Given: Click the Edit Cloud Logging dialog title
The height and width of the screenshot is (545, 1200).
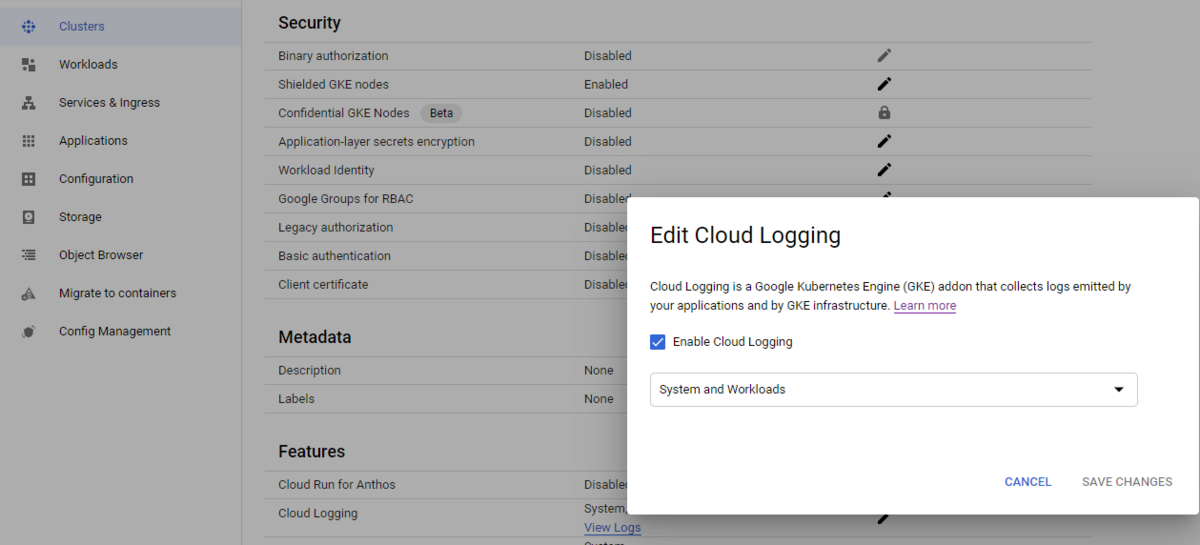Looking at the screenshot, I should (745, 236).
